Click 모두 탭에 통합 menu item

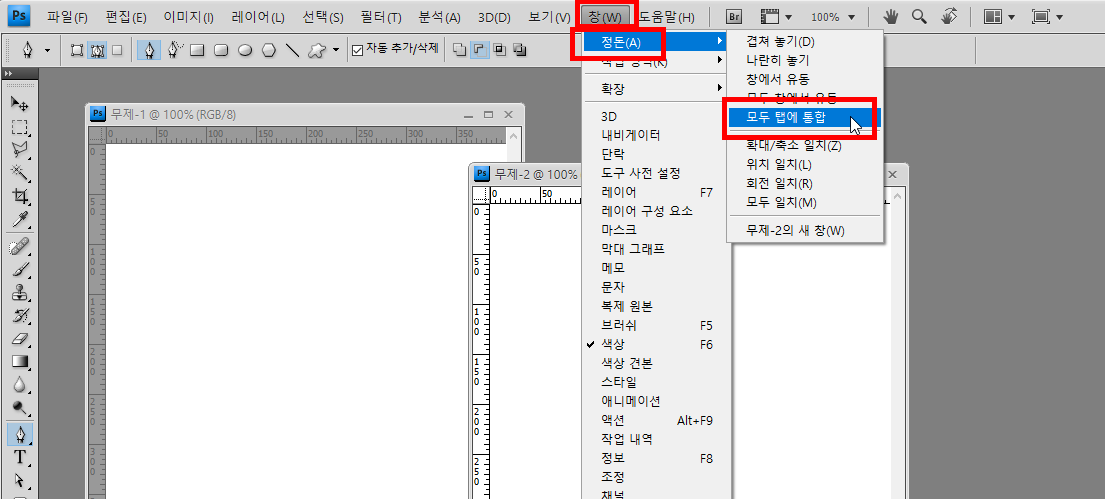click(785, 118)
